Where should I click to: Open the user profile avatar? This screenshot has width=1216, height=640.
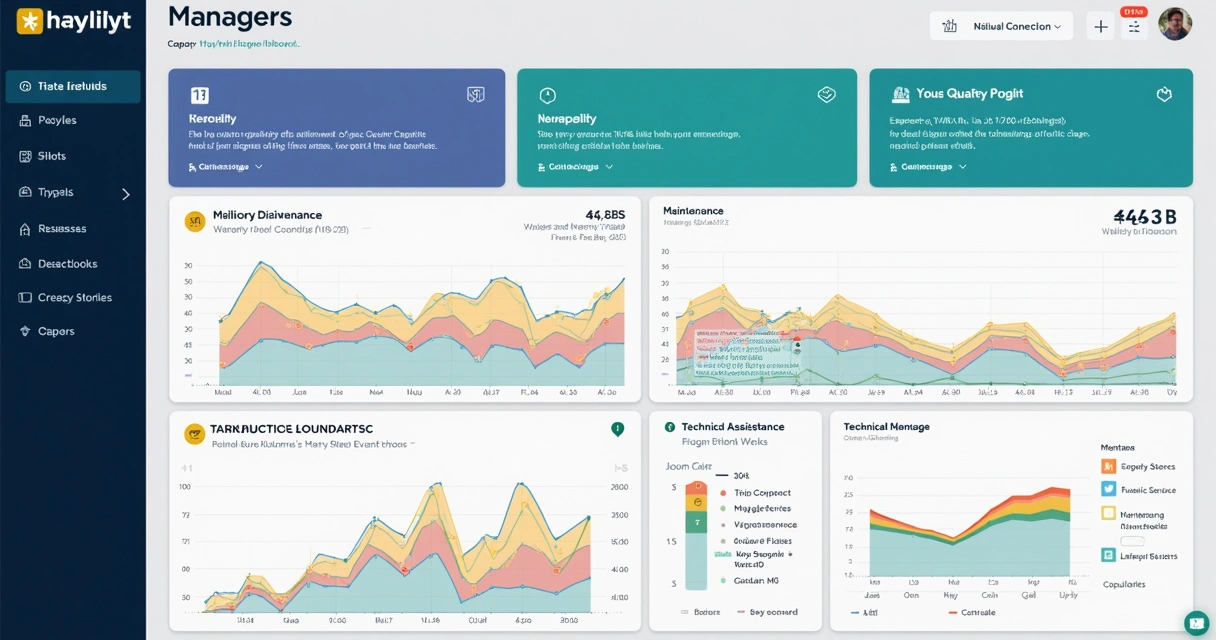point(1175,24)
